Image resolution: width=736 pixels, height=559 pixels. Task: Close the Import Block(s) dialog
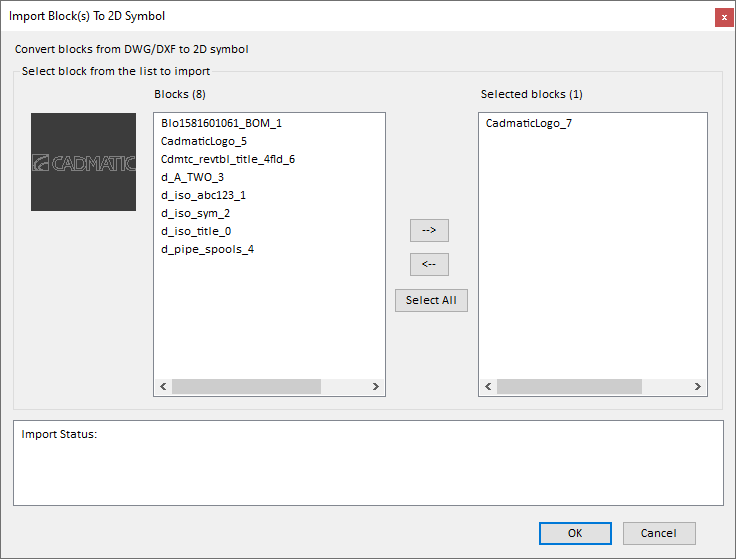click(722, 17)
